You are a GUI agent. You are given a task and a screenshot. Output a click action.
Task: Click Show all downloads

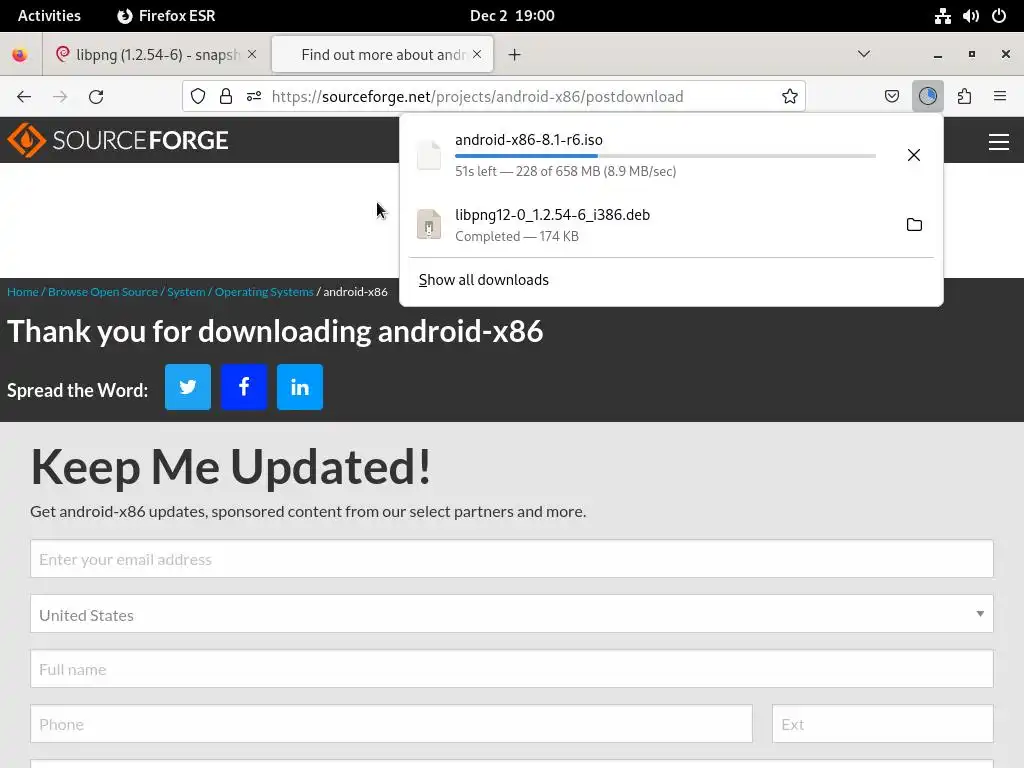click(x=483, y=280)
